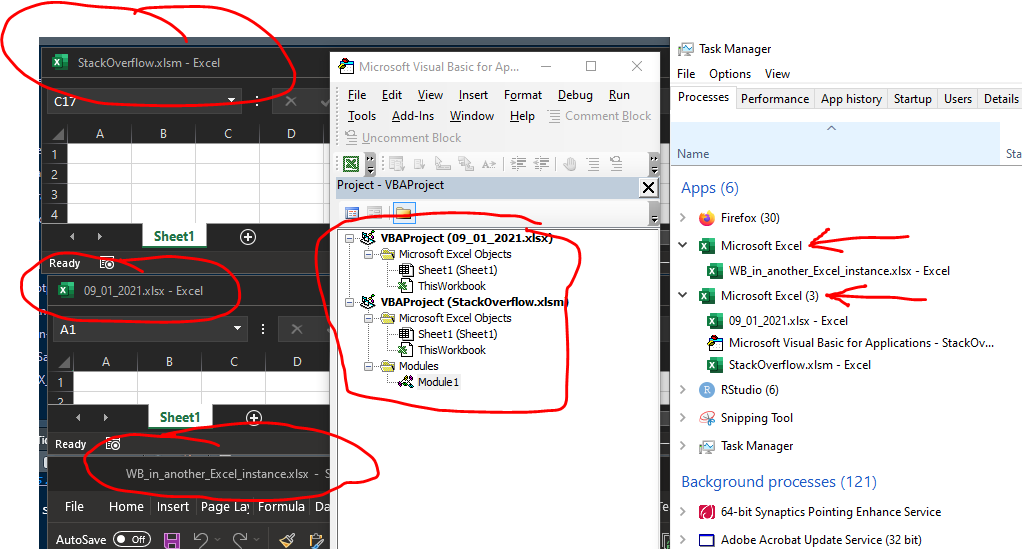Collapse VBAProject (StackOverflow.xlsm) tree node
The height and width of the screenshot is (549, 1022).
pos(350,302)
